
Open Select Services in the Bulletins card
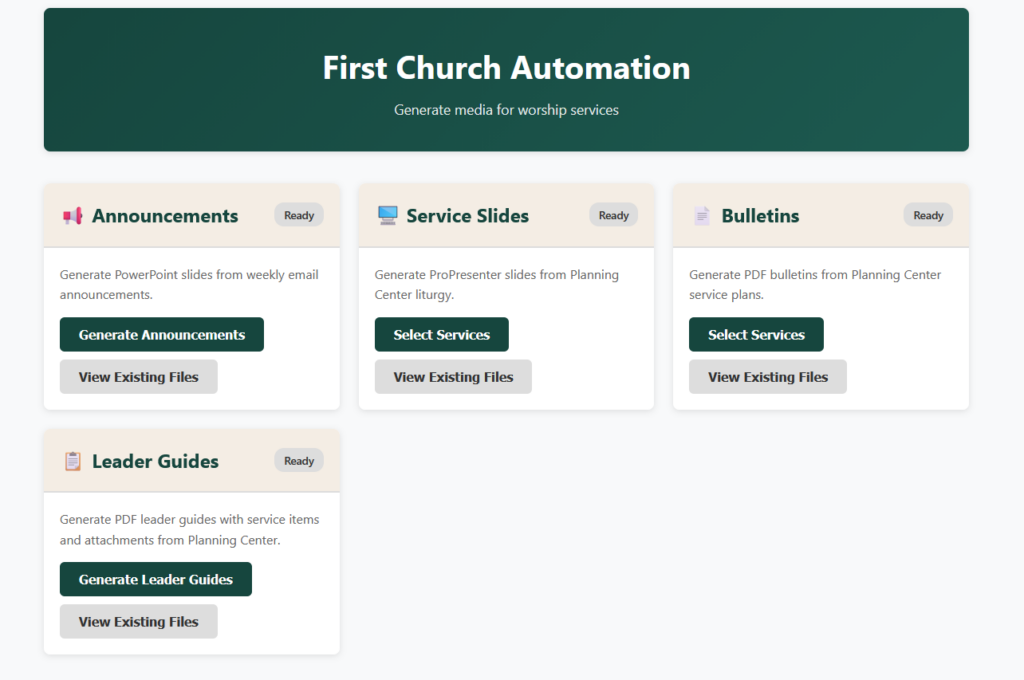[x=756, y=335]
